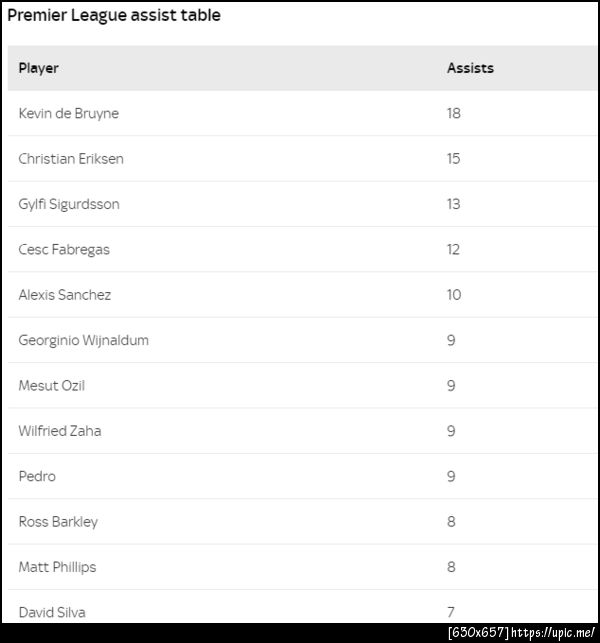The width and height of the screenshot is (600, 643).
Task: Select the 13 assists value
Action: tap(454, 204)
